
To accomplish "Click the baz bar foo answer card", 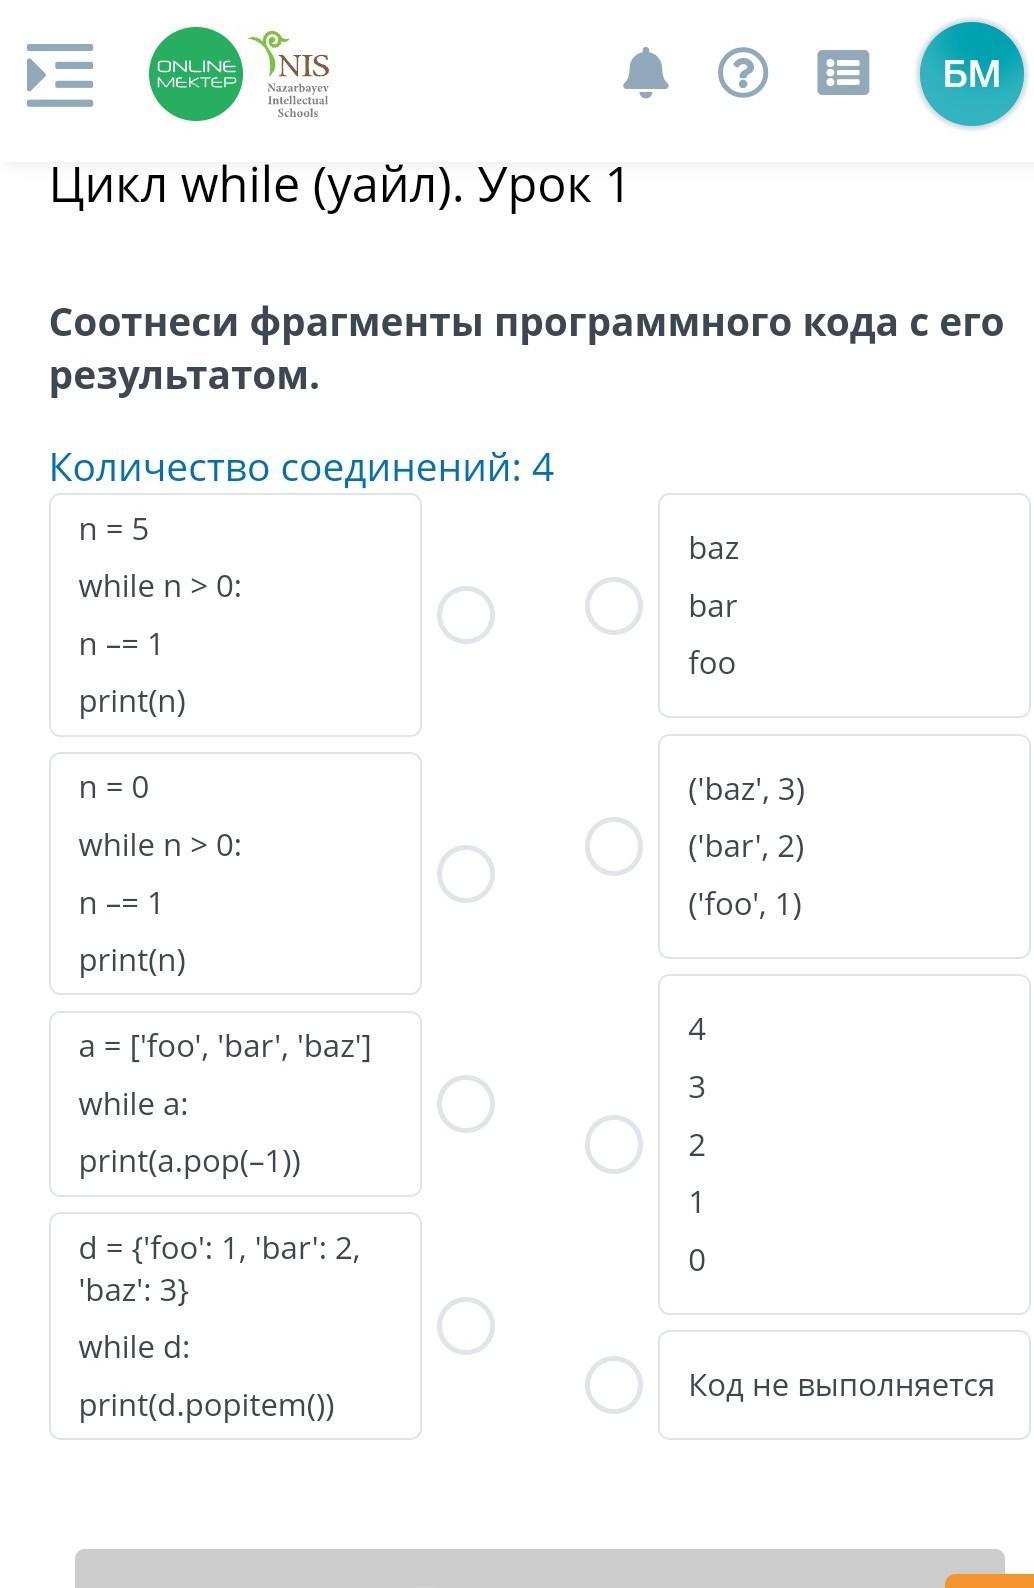I will pyautogui.click(x=843, y=606).
